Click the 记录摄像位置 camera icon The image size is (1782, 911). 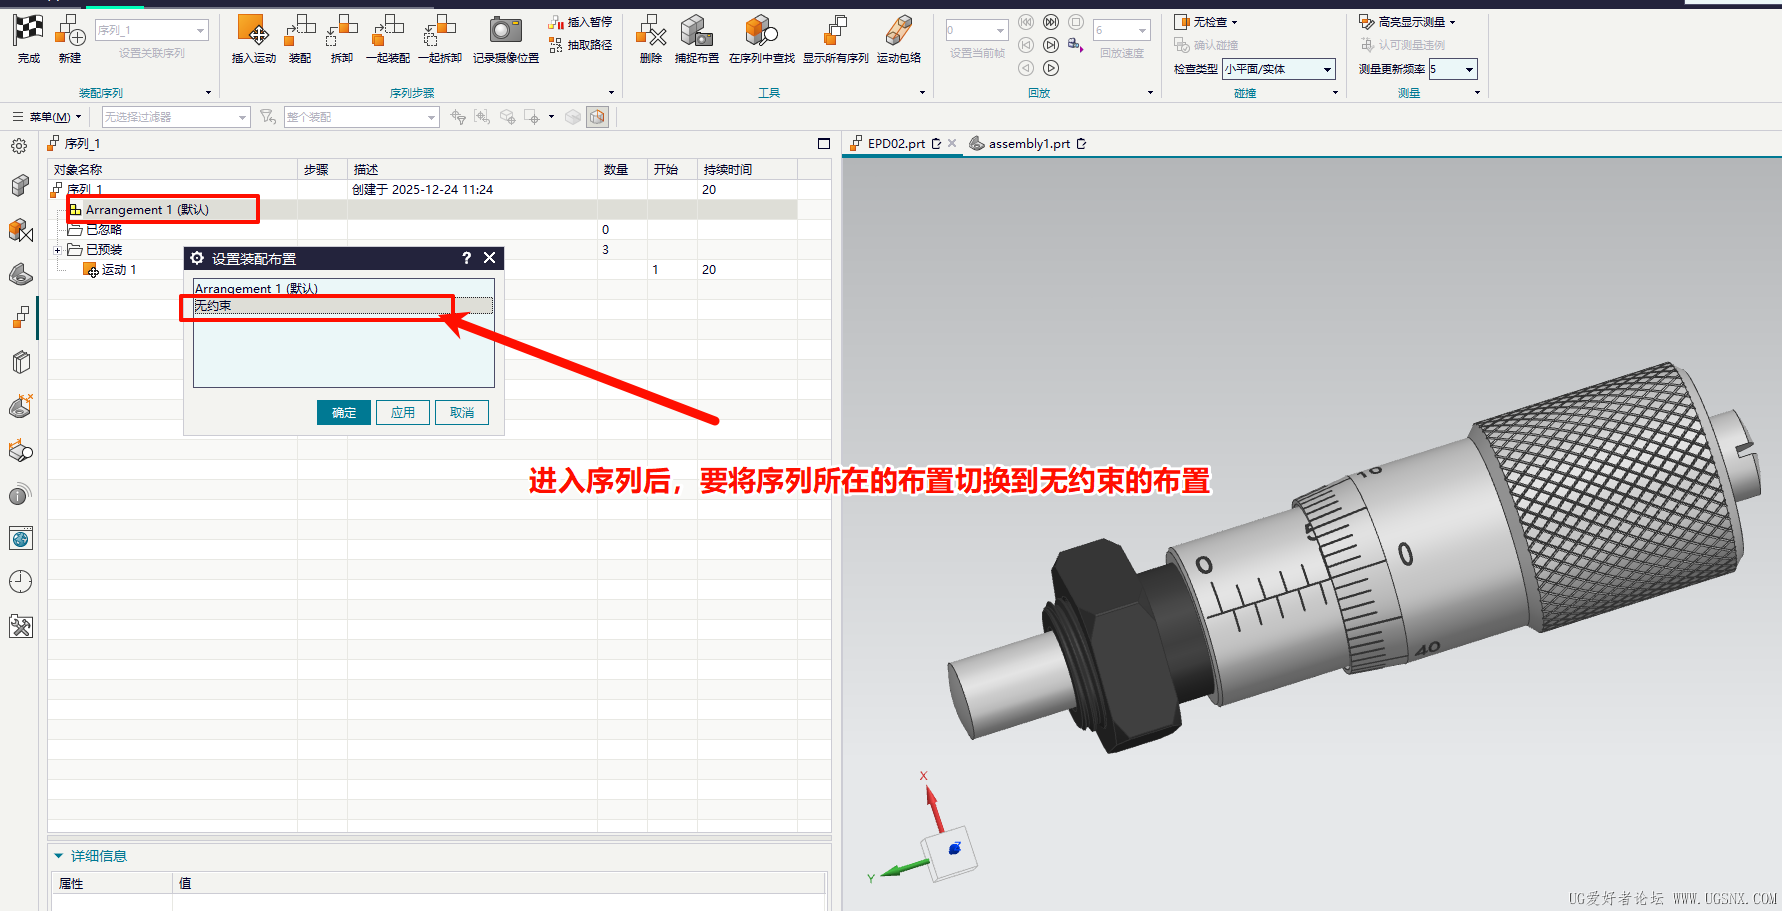click(x=506, y=30)
